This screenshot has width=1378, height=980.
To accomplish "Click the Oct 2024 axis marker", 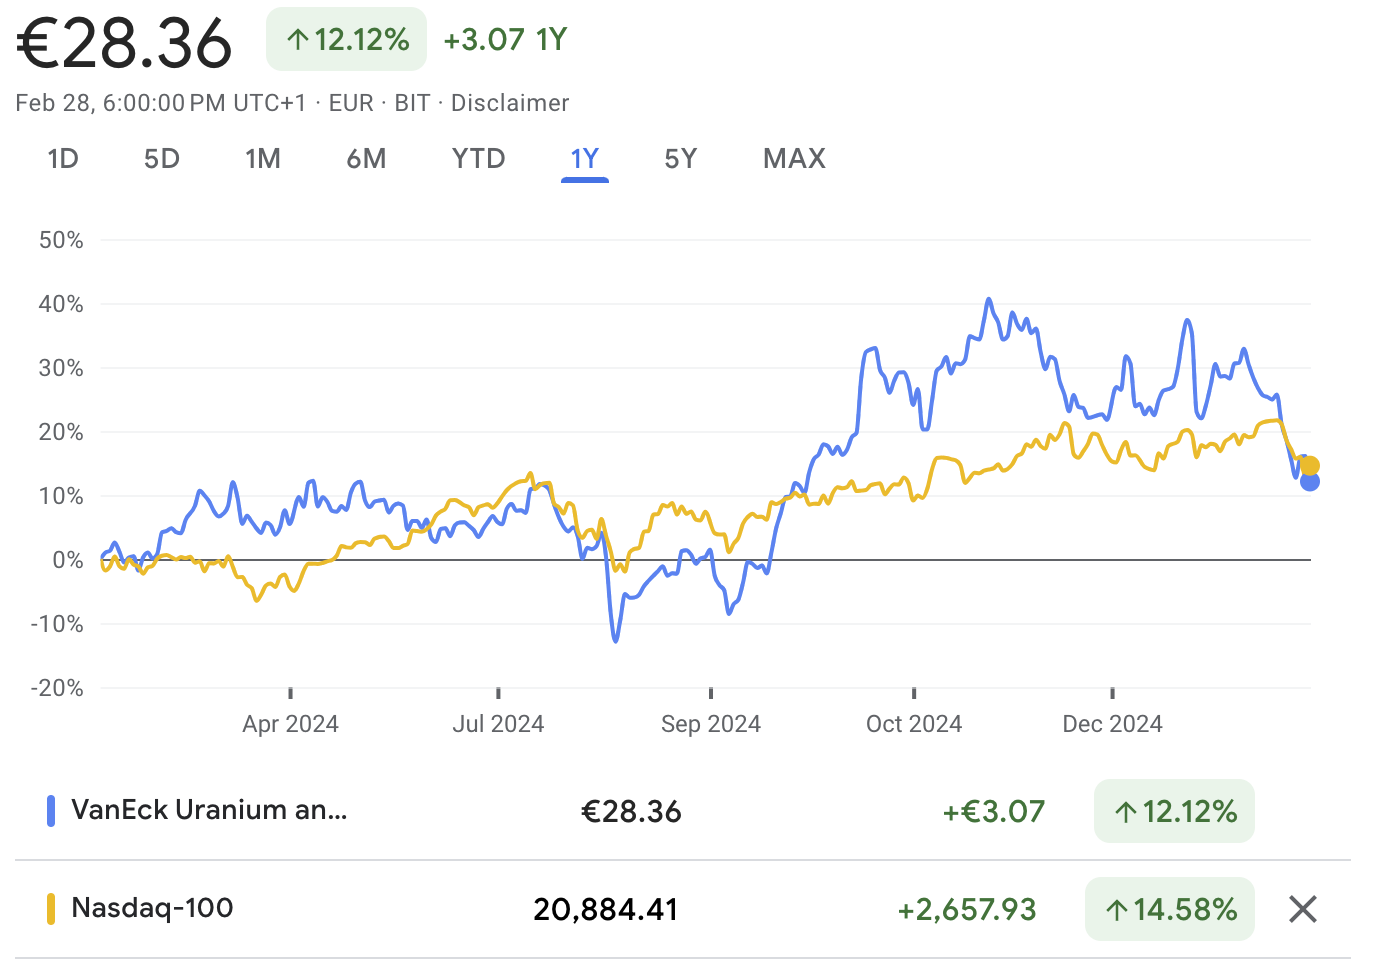I will pos(914,724).
